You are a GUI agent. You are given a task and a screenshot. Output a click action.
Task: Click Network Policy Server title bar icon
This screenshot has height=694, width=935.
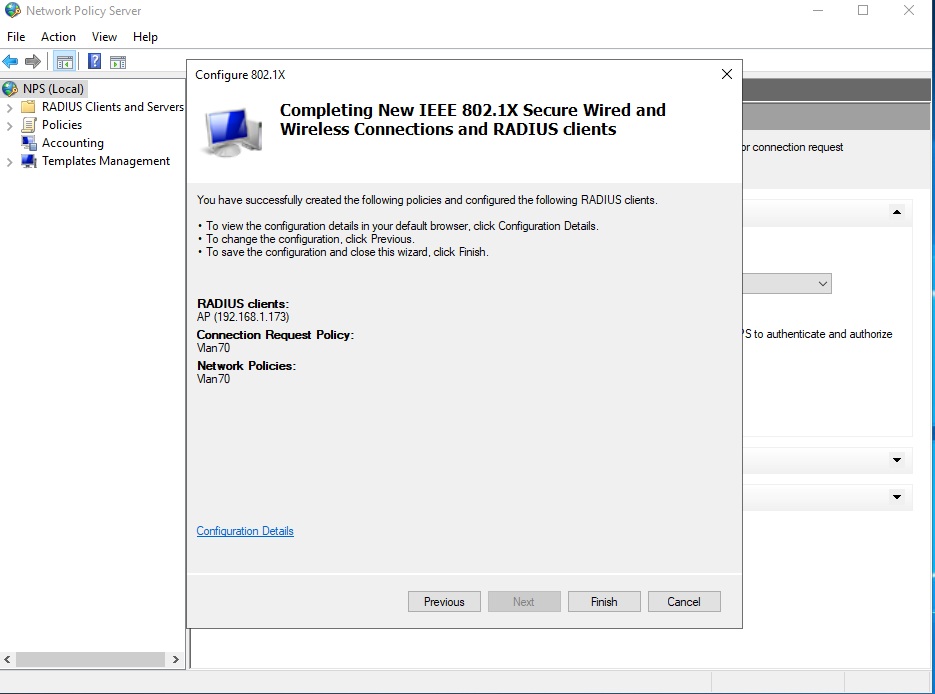coord(12,10)
